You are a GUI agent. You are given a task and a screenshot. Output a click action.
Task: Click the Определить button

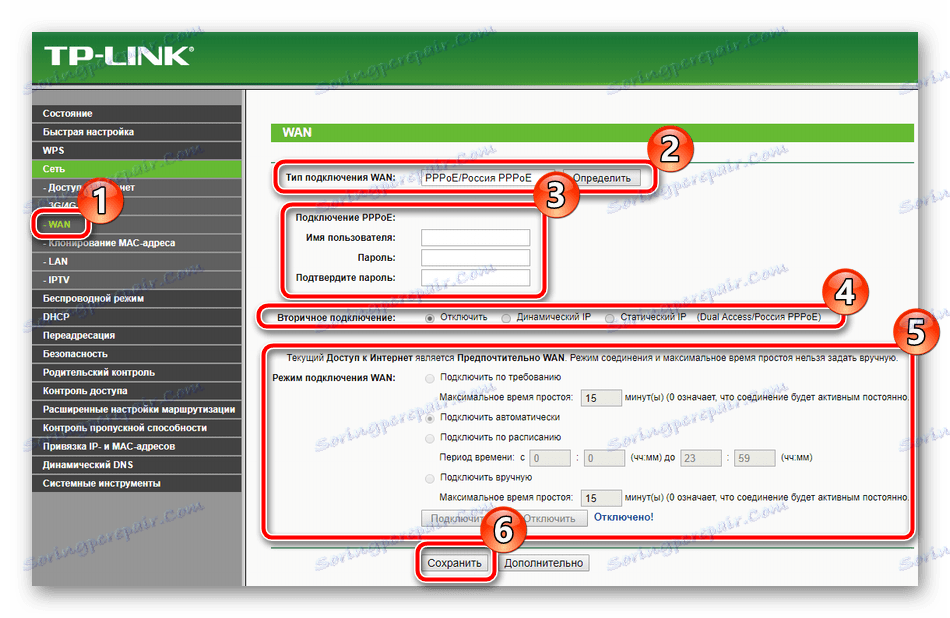pos(602,178)
